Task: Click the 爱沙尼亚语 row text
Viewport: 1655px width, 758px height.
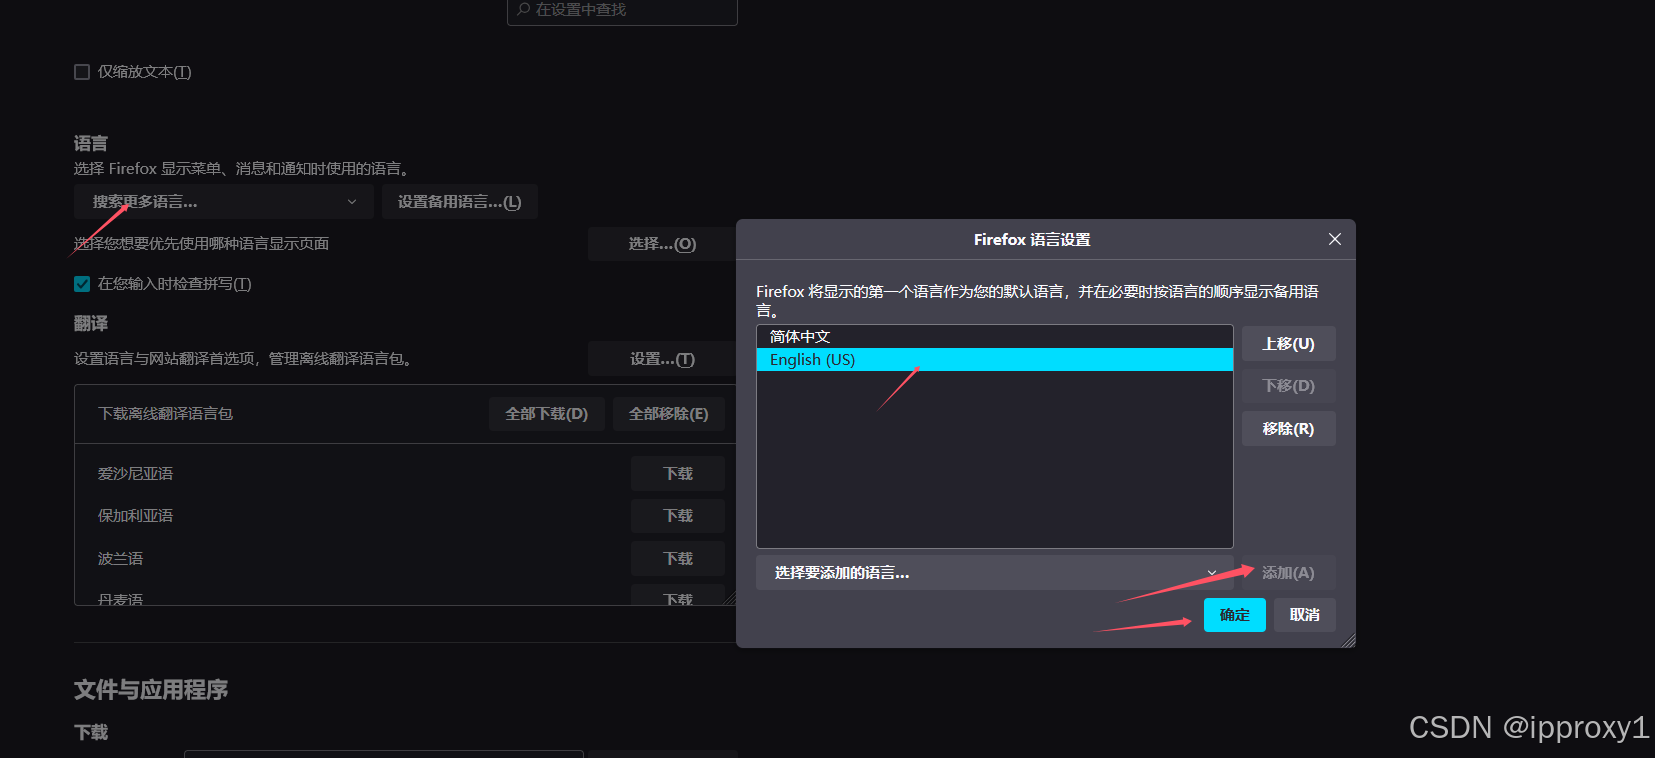Action: pos(136,474)
